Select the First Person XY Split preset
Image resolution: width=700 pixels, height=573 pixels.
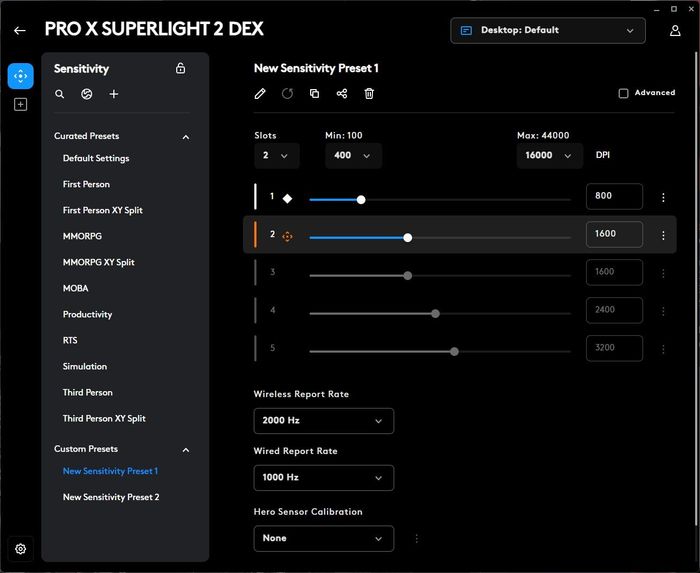tap(103, 210)
